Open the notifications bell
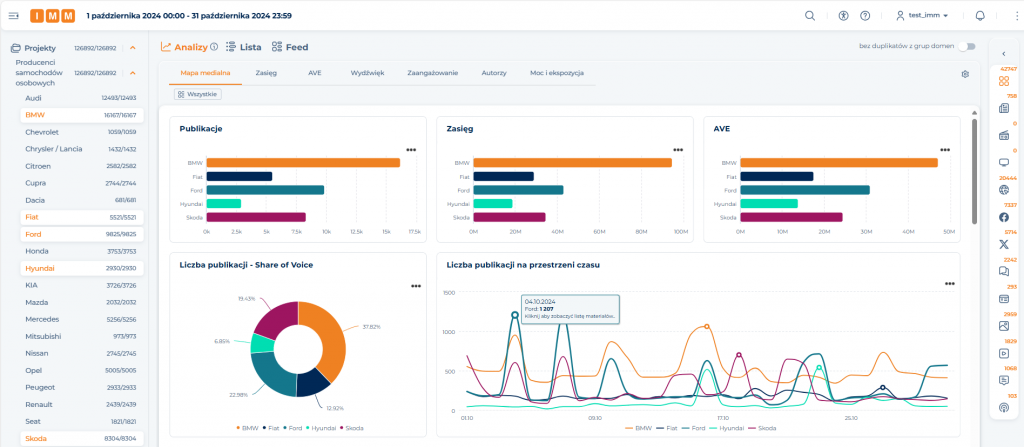Viewport: 1024px width, 447px height. [980, 16]
